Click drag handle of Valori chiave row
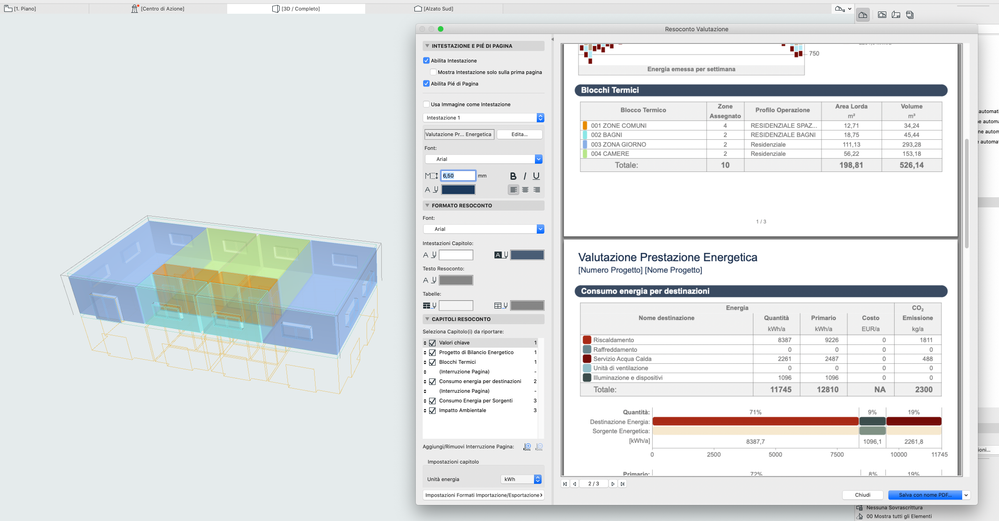The image size is (999, 521). click(425, 343)
